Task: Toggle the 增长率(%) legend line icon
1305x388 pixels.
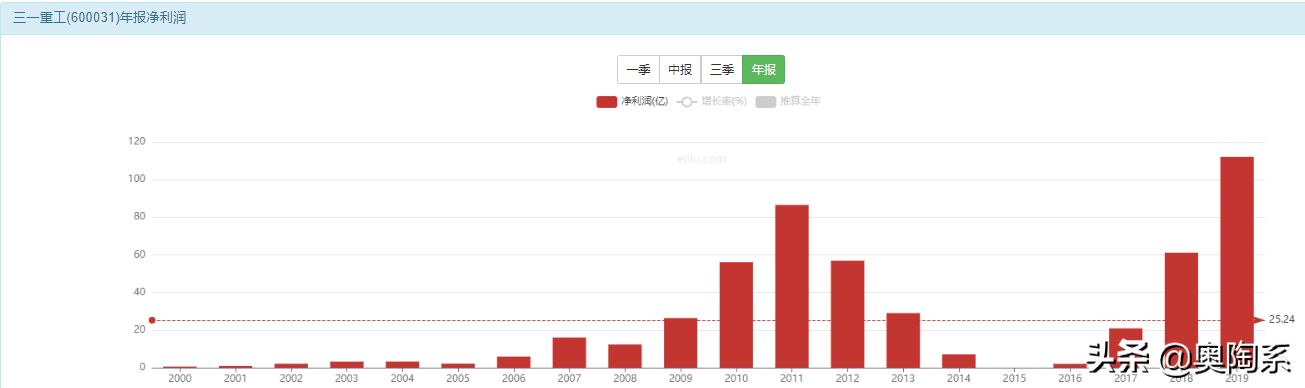Action: [687, 102]
